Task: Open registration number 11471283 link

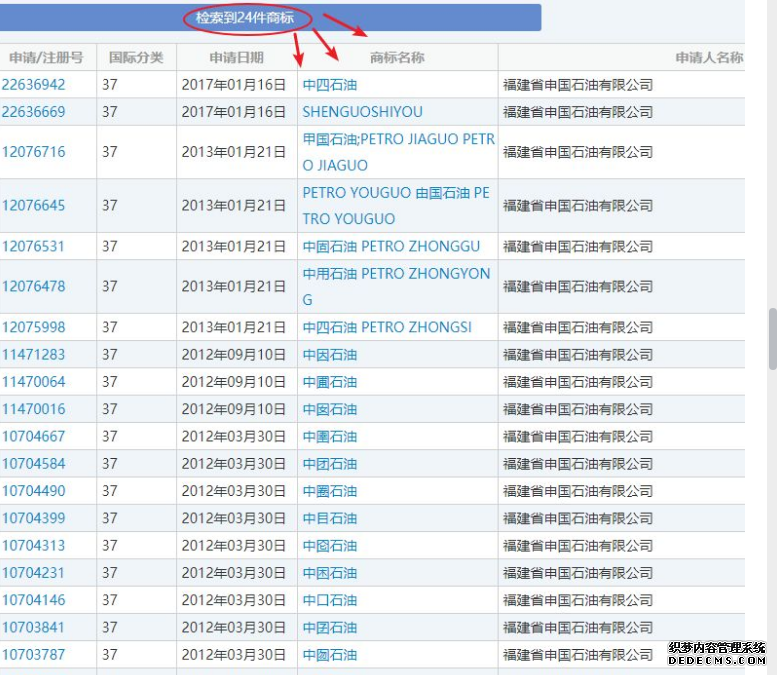Action: pyautogui.click(x=33, y=355)
